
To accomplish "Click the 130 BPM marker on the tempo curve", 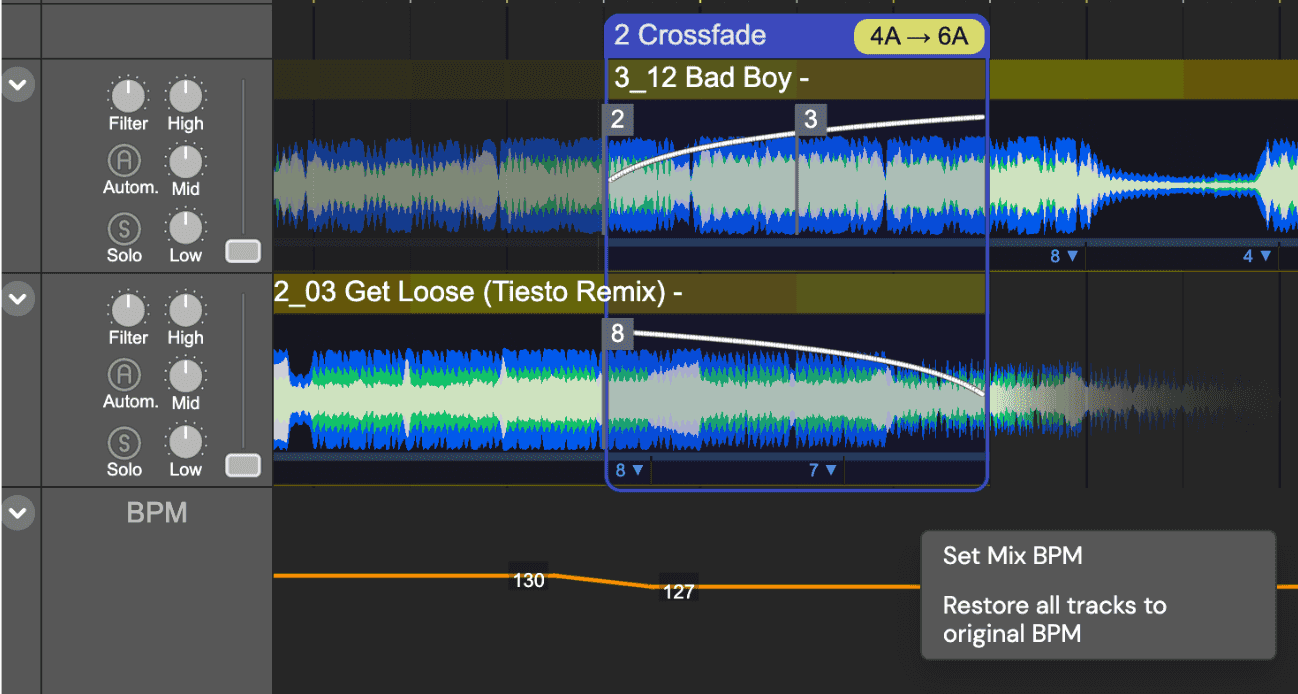I will pos(527,580).
